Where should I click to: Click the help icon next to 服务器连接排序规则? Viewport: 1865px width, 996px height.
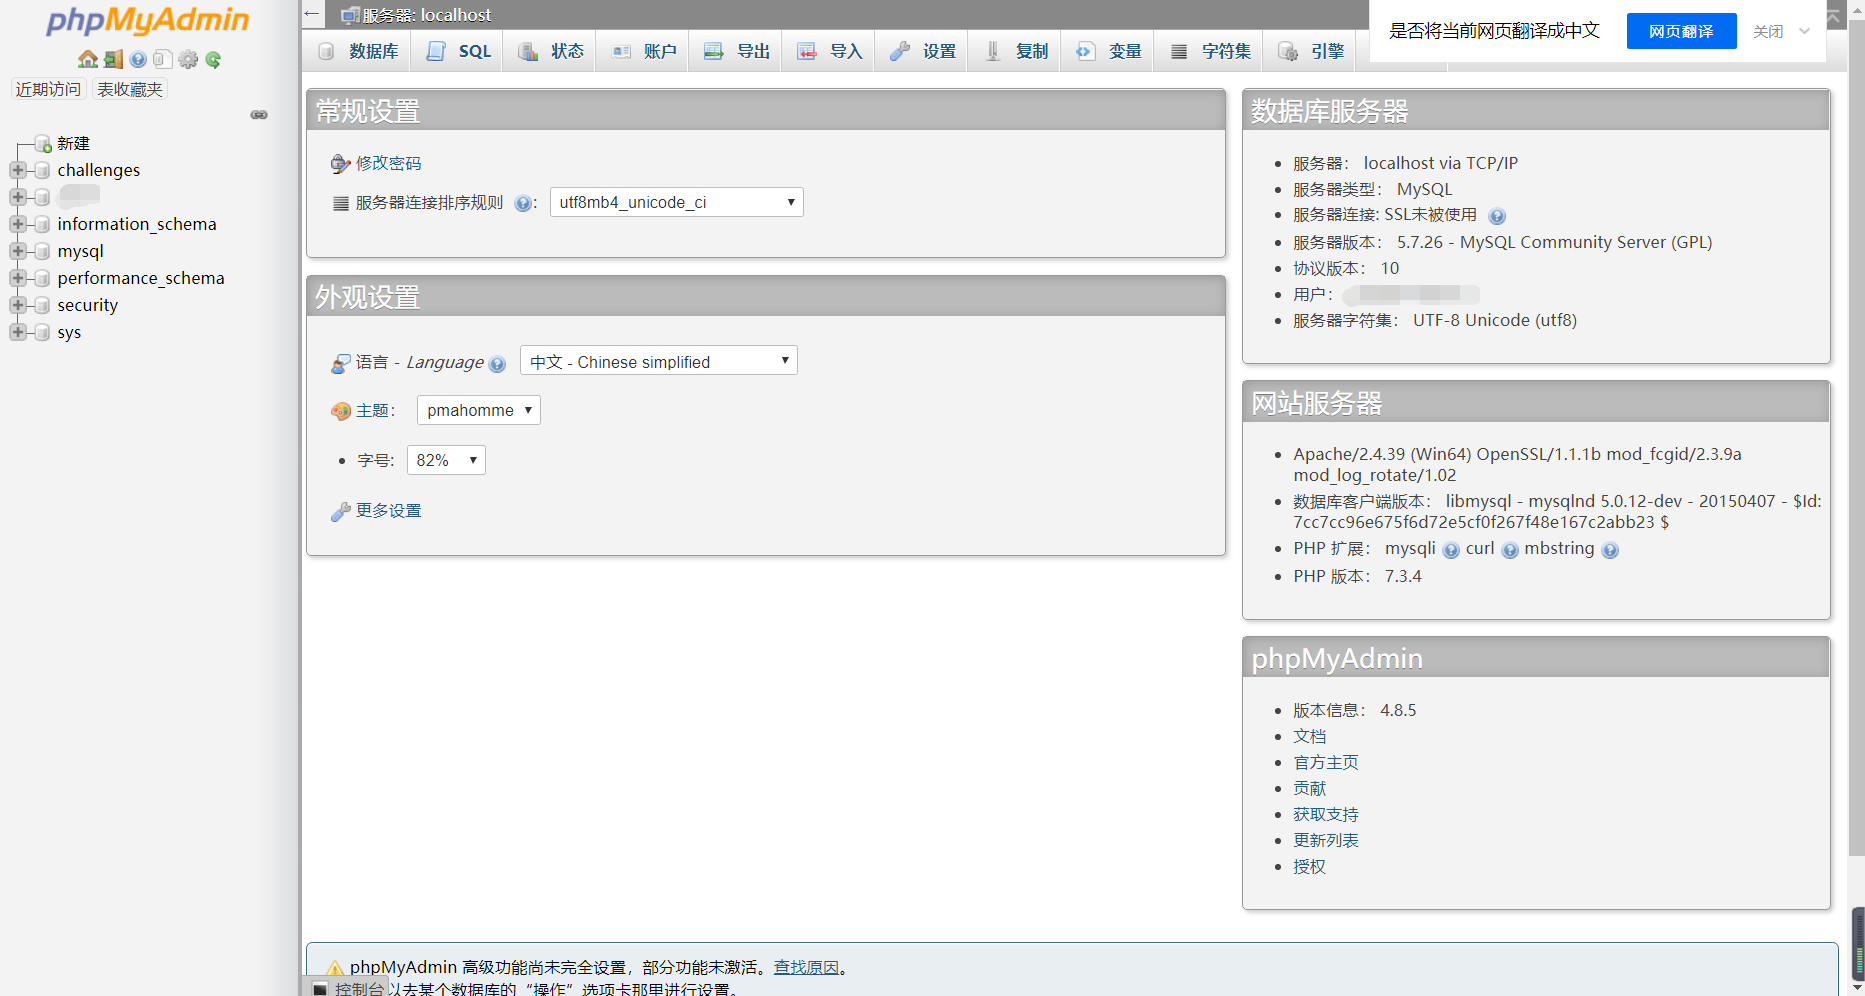coord(522,204)
